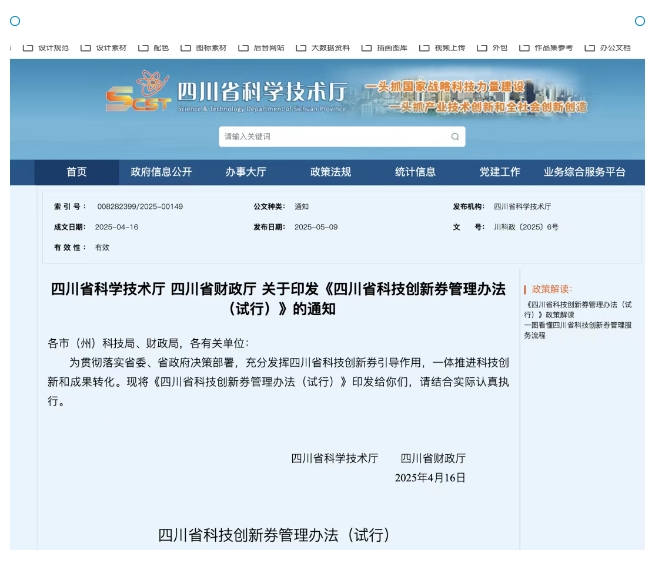Open the 办公文档 bookmark folder

pyautogui.click(x=607, y=48)
